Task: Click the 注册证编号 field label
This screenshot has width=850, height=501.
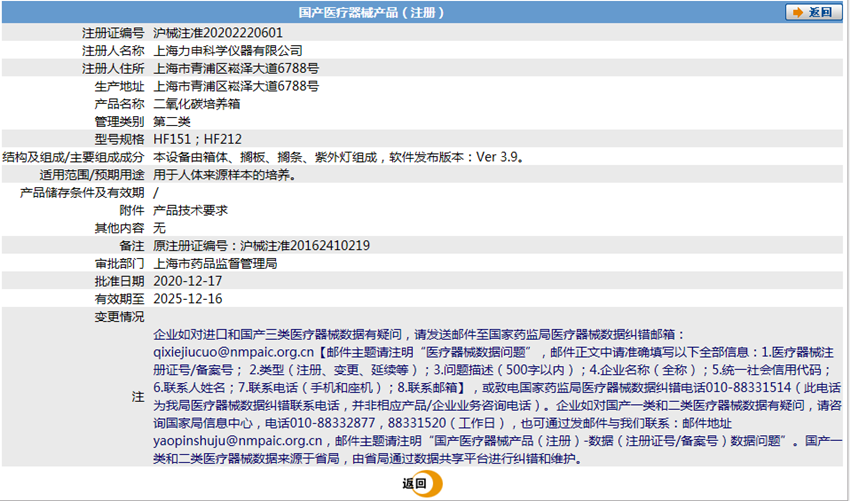Action: click(x=113, y=33)
